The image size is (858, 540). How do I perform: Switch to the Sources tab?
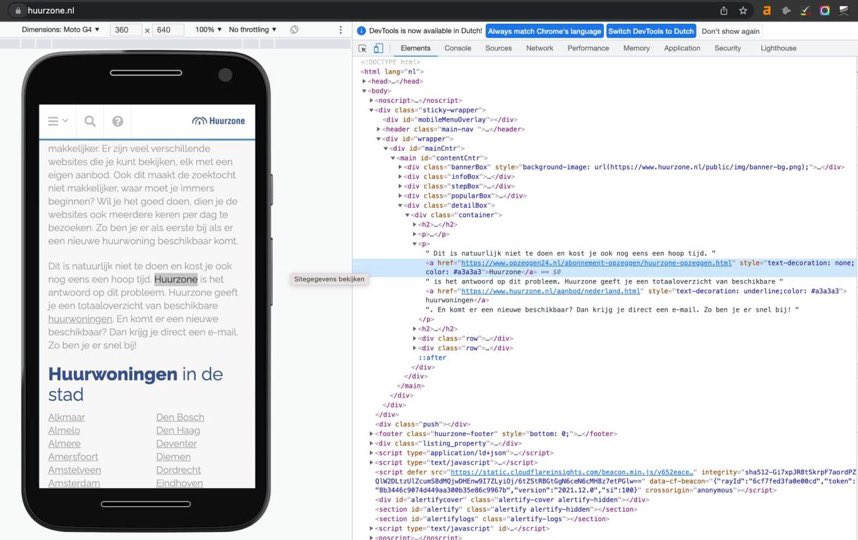pos(498,48)
